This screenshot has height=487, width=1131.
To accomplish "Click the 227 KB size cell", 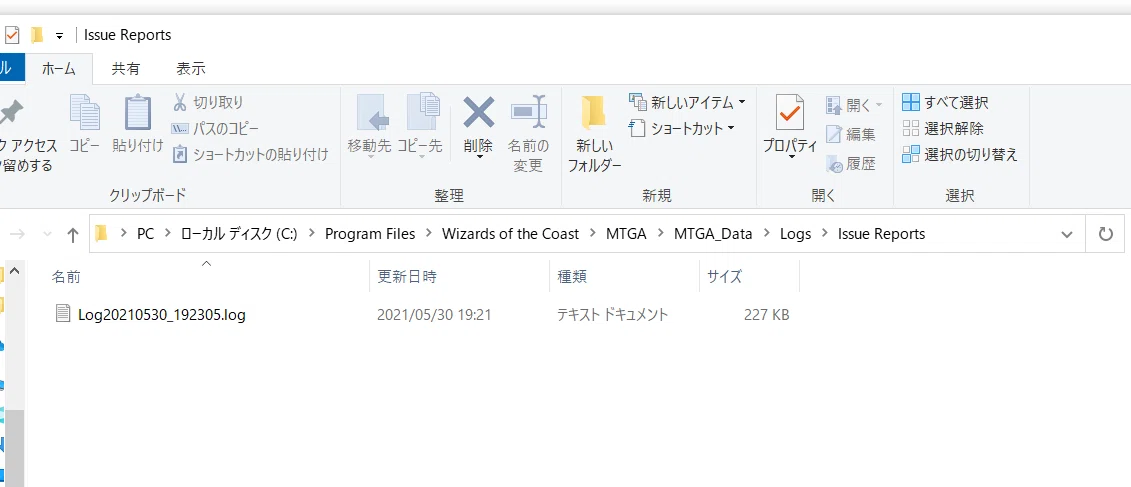I will 767,315.
